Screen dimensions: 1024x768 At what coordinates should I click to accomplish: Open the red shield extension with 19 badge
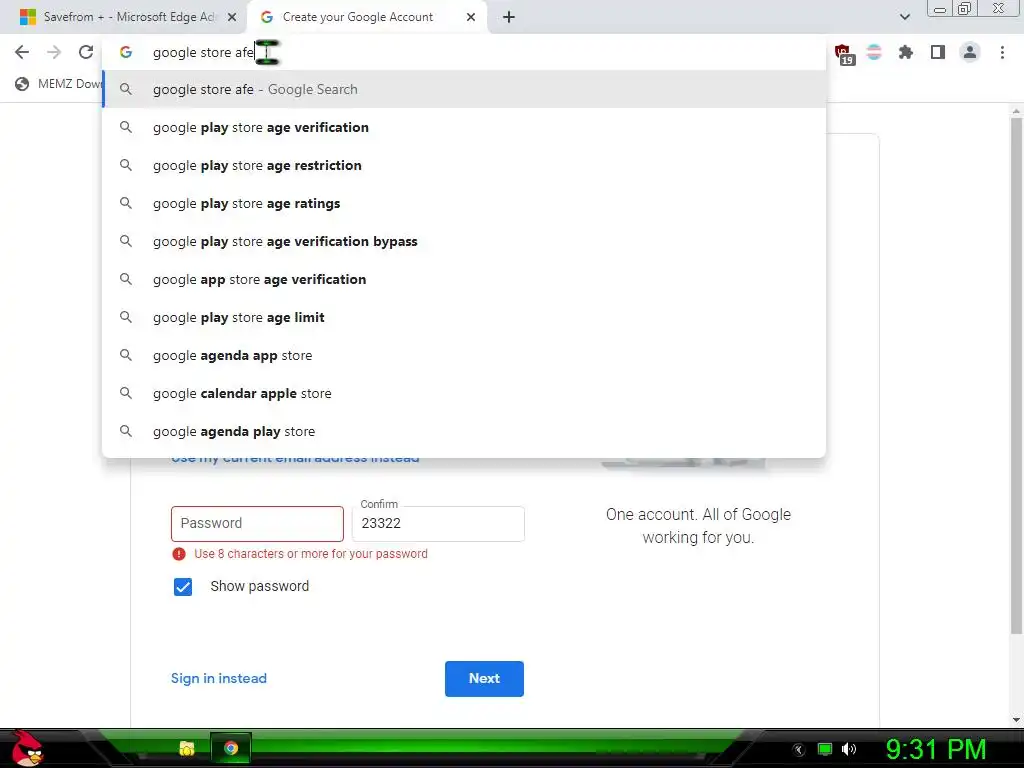pos(843,54)
